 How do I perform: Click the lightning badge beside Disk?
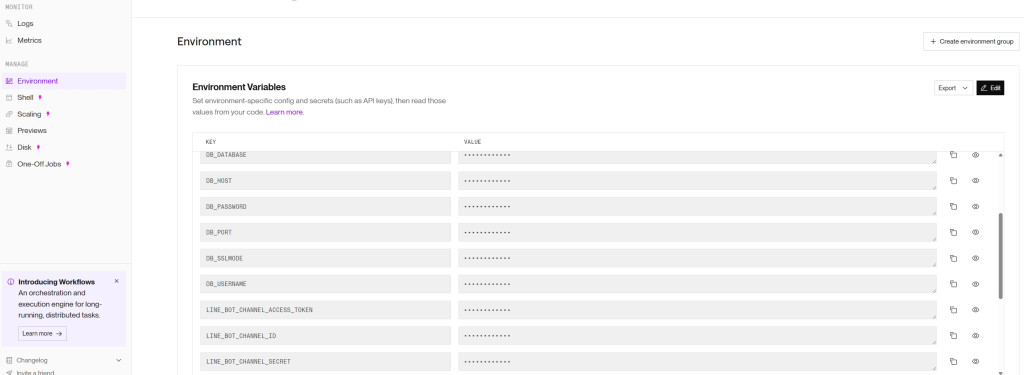click(39, 148)
